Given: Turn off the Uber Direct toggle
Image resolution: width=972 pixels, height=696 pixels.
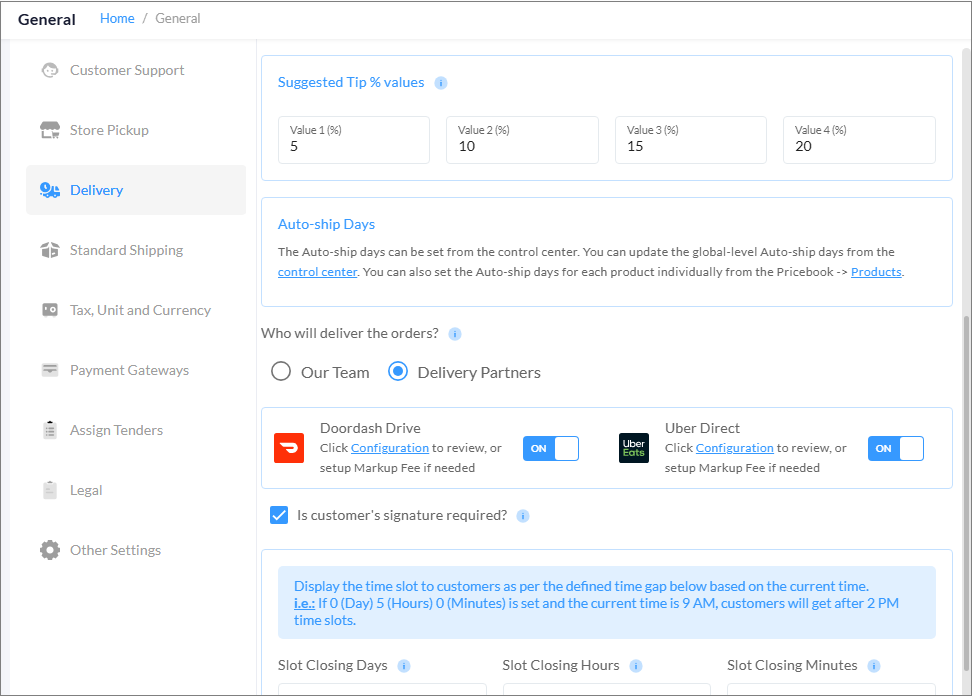Looking at the screenshot, I should (896, 449).
